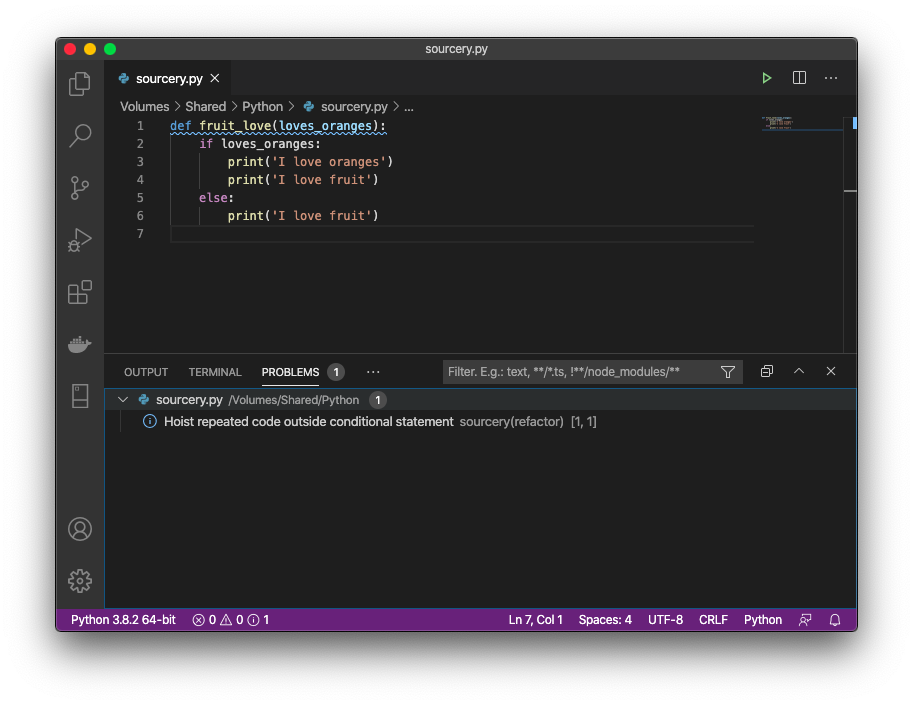Close the sourcery.py editor tab
Screen dimensions: 913x705
tap(215, 78)
